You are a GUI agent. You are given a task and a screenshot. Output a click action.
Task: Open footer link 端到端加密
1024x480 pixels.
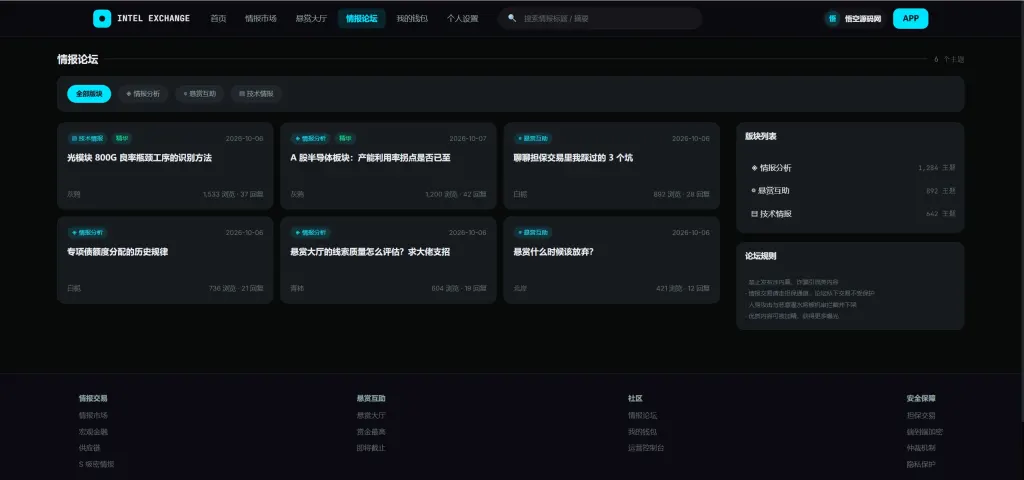tap(925, 432)
